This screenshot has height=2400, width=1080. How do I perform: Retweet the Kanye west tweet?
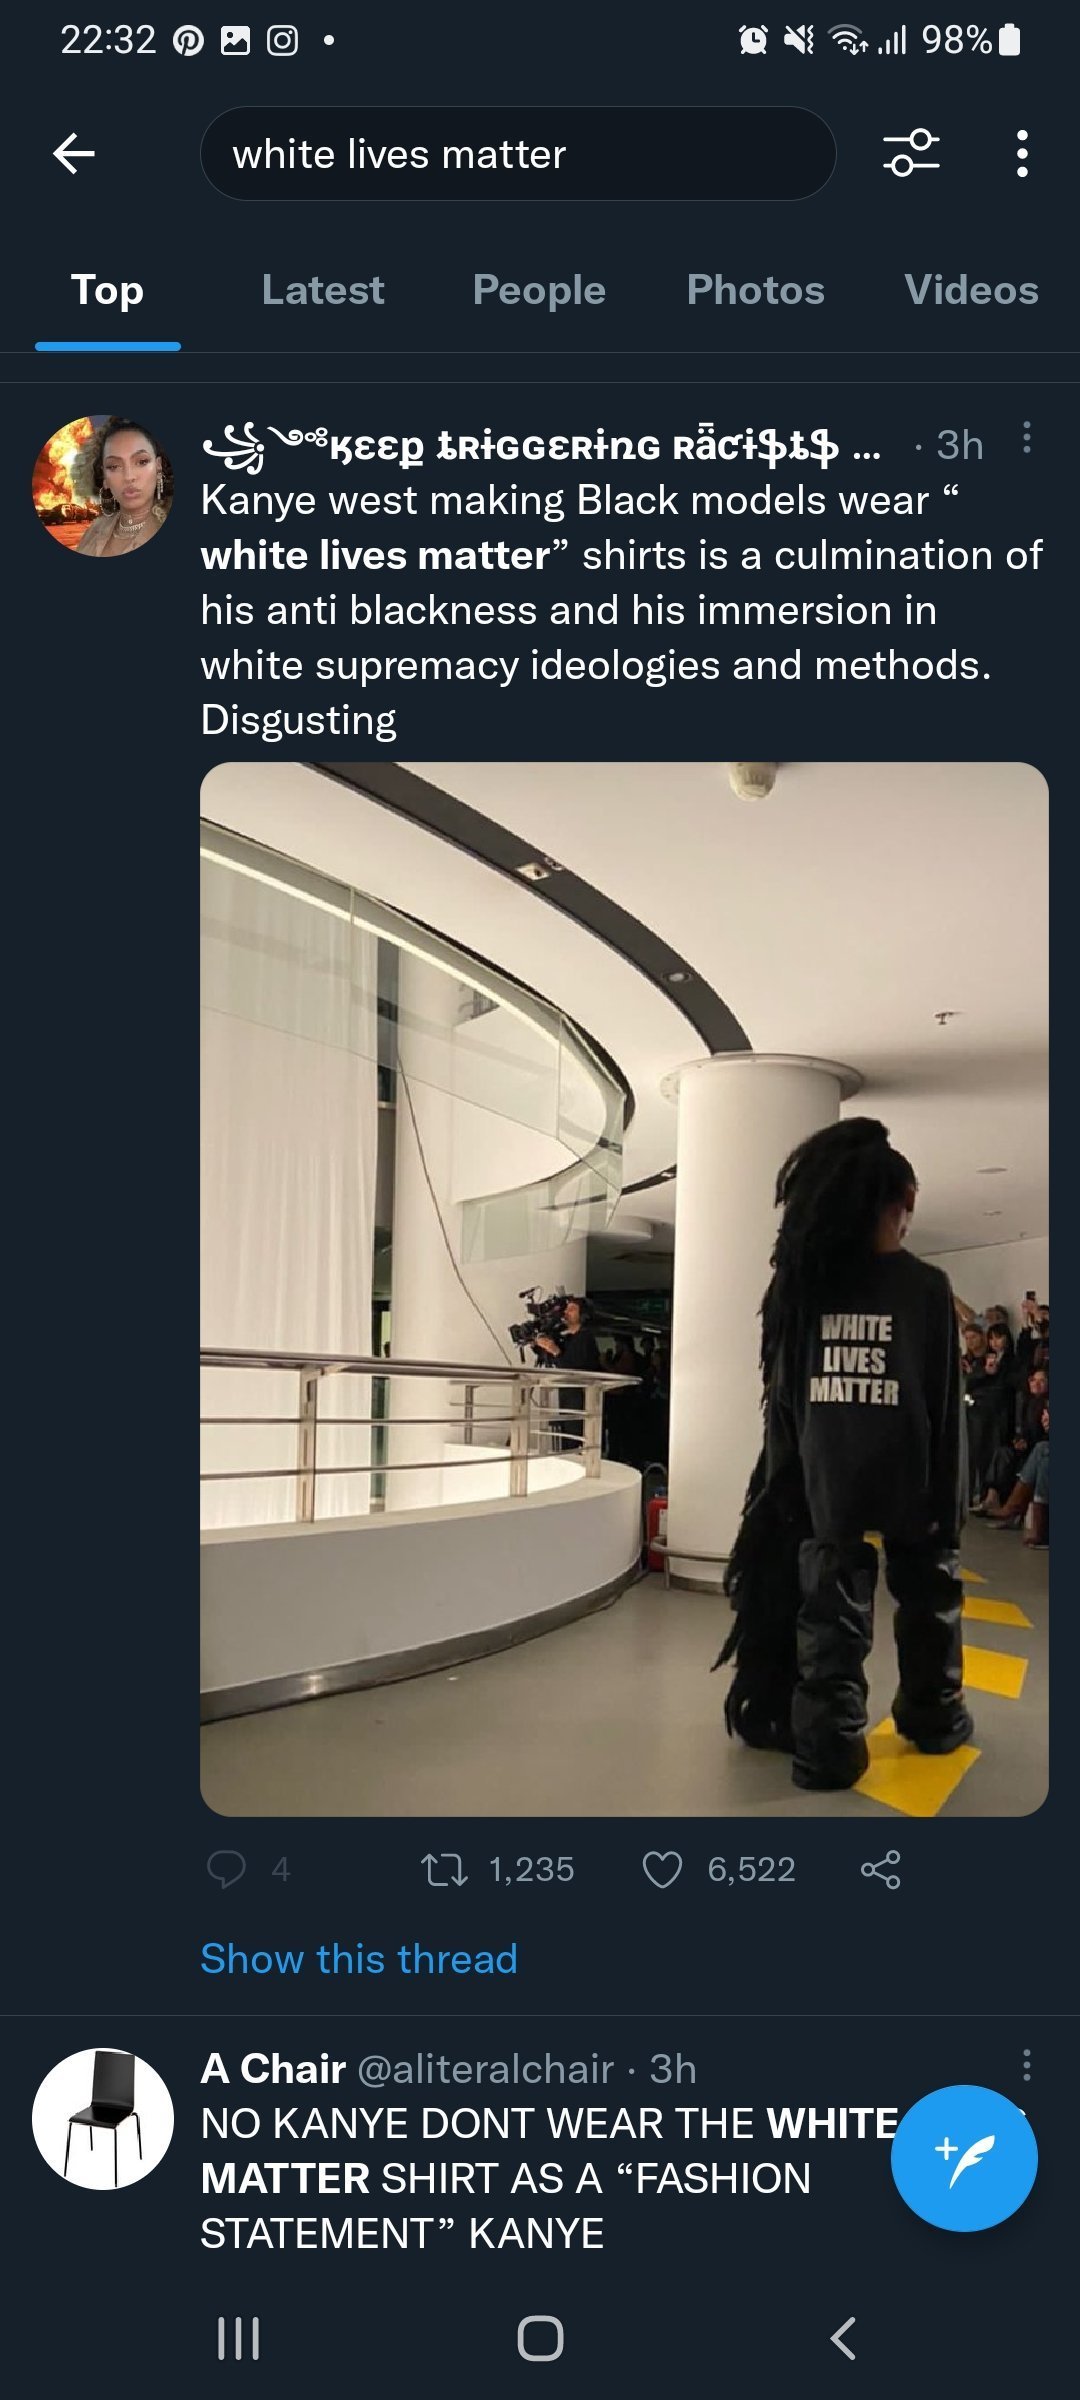coord(444,1869)
